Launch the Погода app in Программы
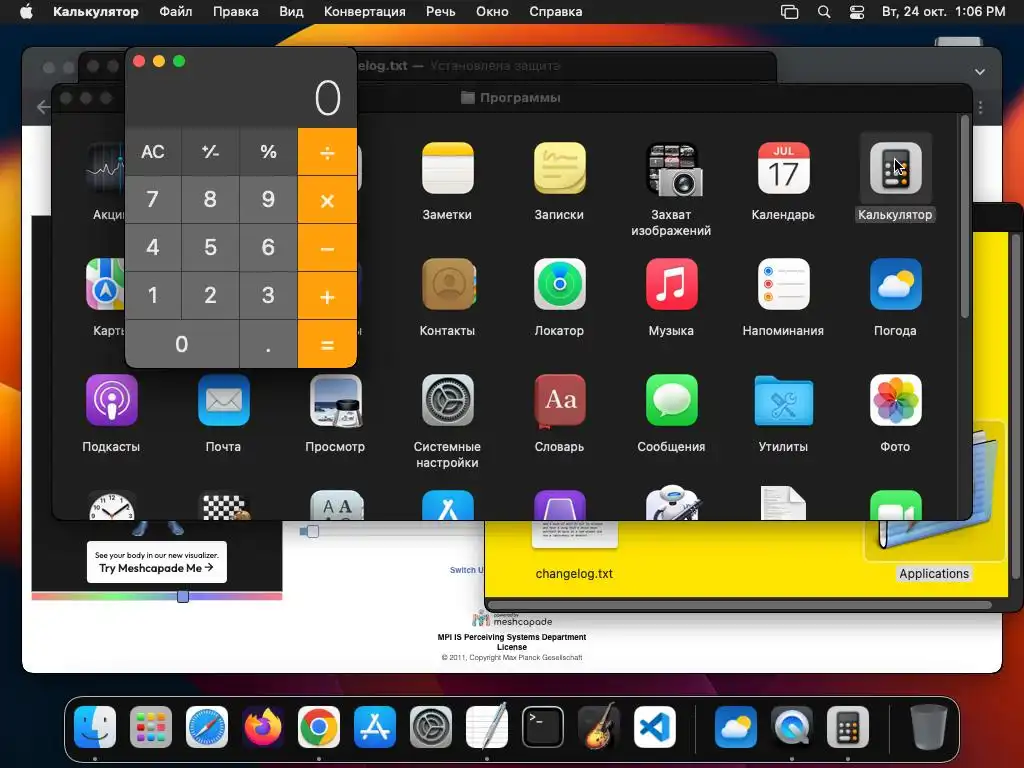The width and height of the screenshot is (1024, 768). coord(895,284)
